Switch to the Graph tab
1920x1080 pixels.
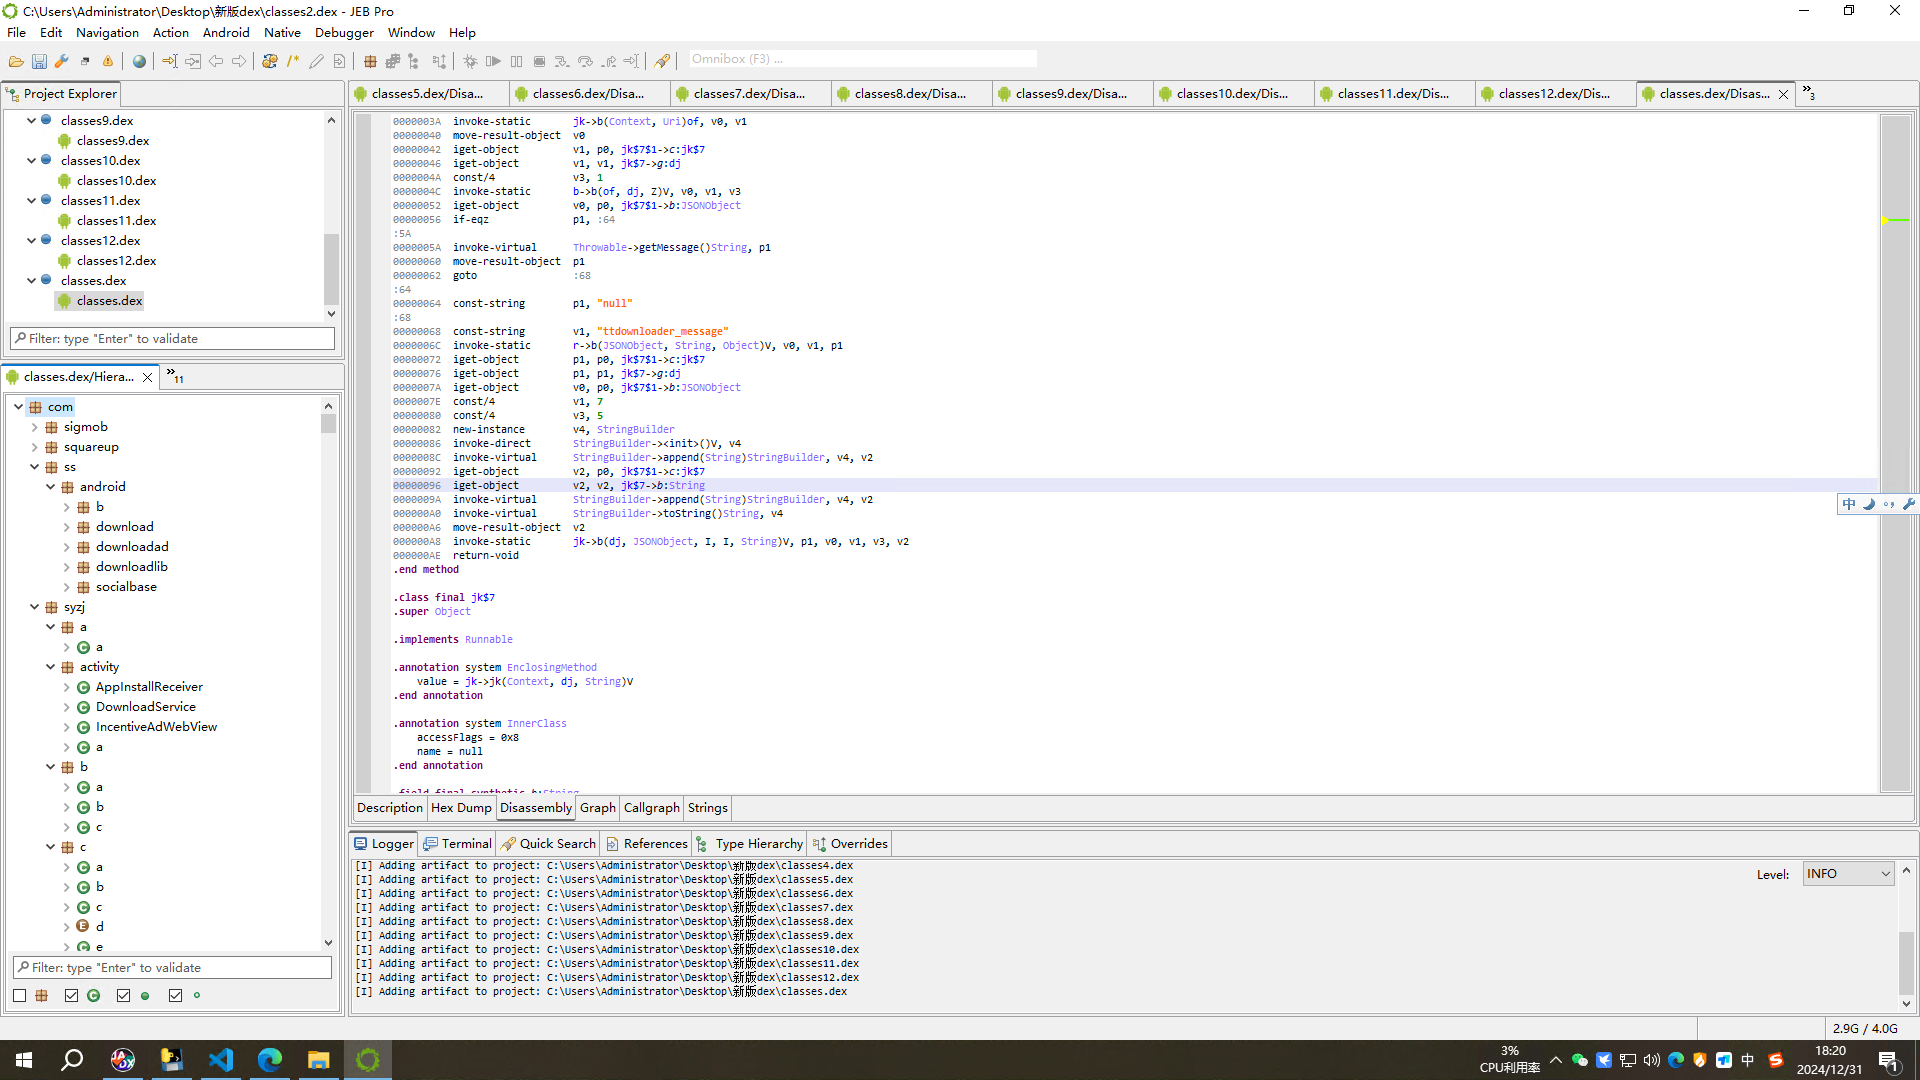(x=597, y=808)
